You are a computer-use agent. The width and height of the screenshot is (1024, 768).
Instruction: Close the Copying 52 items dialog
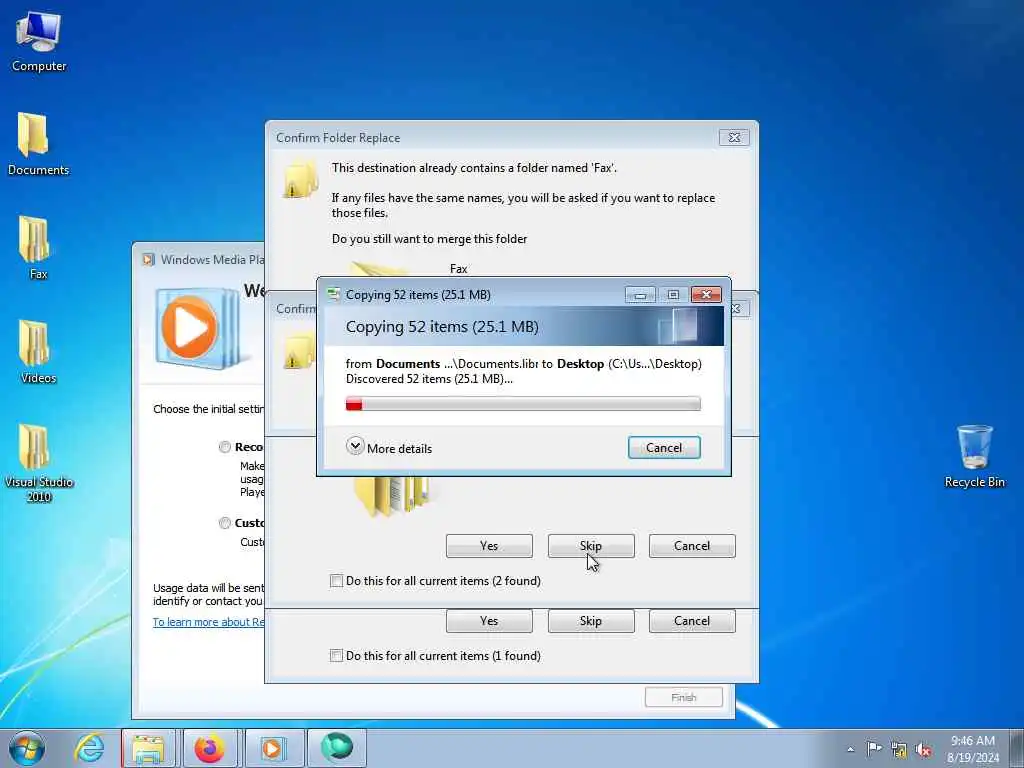[x=705, y=295]
